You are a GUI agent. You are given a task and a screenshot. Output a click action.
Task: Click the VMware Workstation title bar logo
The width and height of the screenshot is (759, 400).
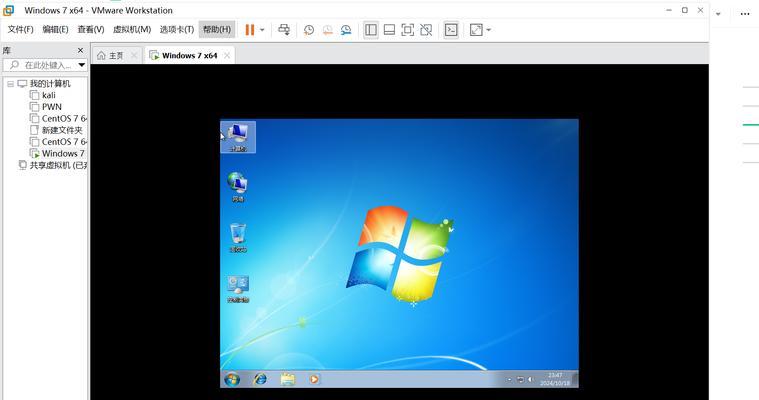tap(8, 10)
